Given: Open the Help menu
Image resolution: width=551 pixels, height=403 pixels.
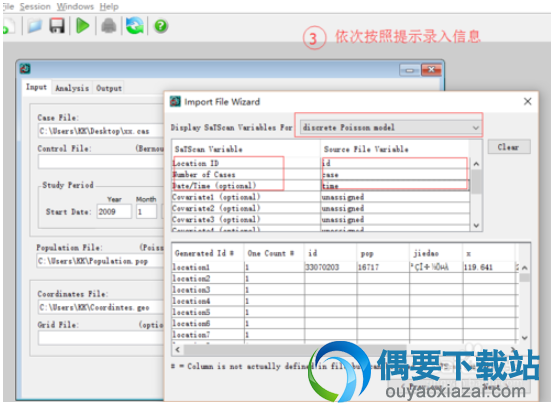Looking at the screenshot, I should point(109,6).
